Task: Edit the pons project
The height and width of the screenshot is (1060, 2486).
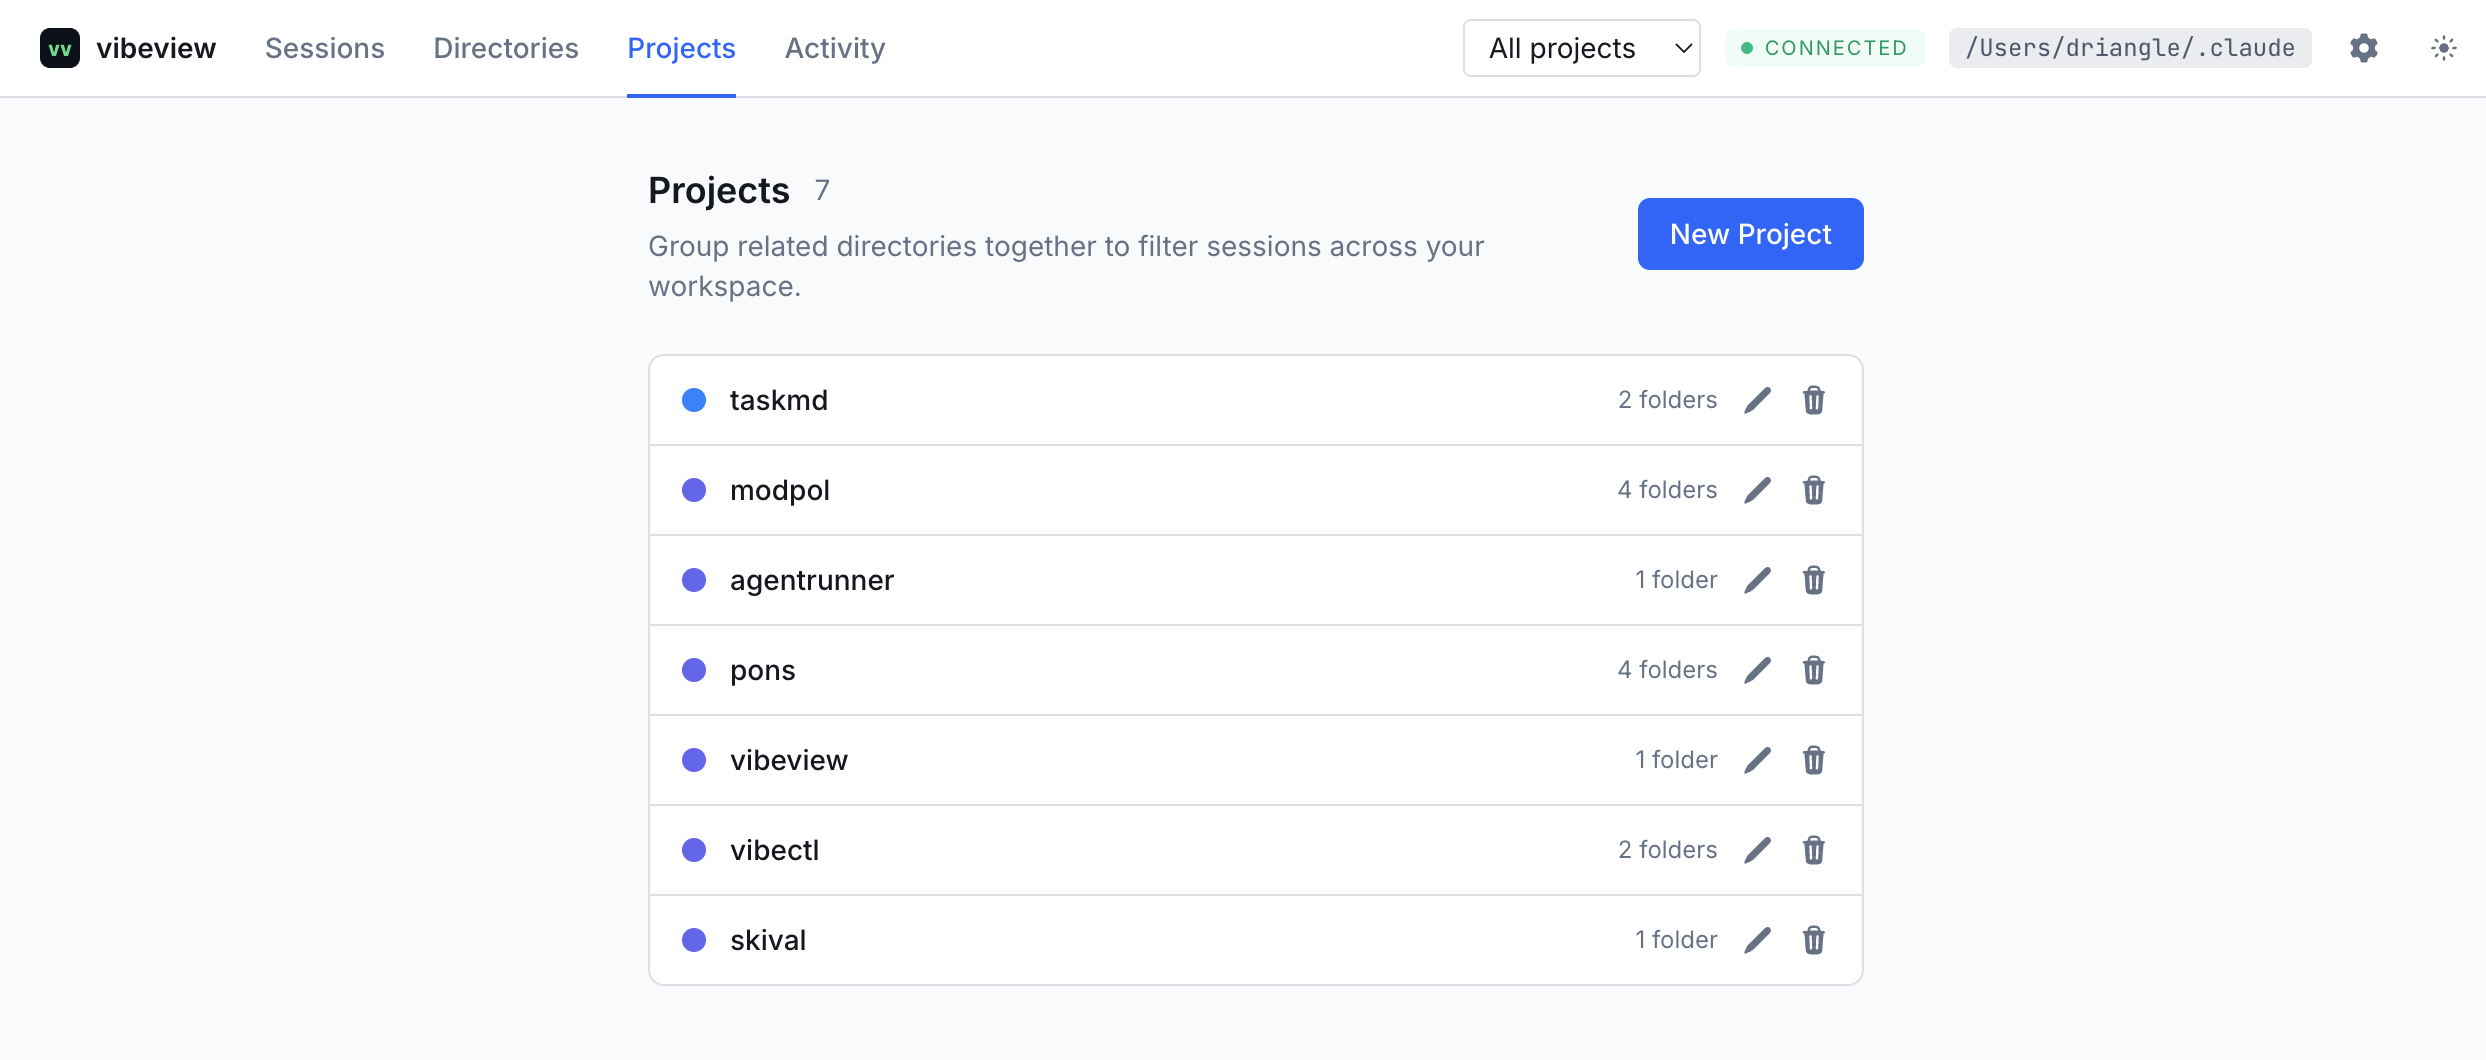Action: click(1758, 670)
